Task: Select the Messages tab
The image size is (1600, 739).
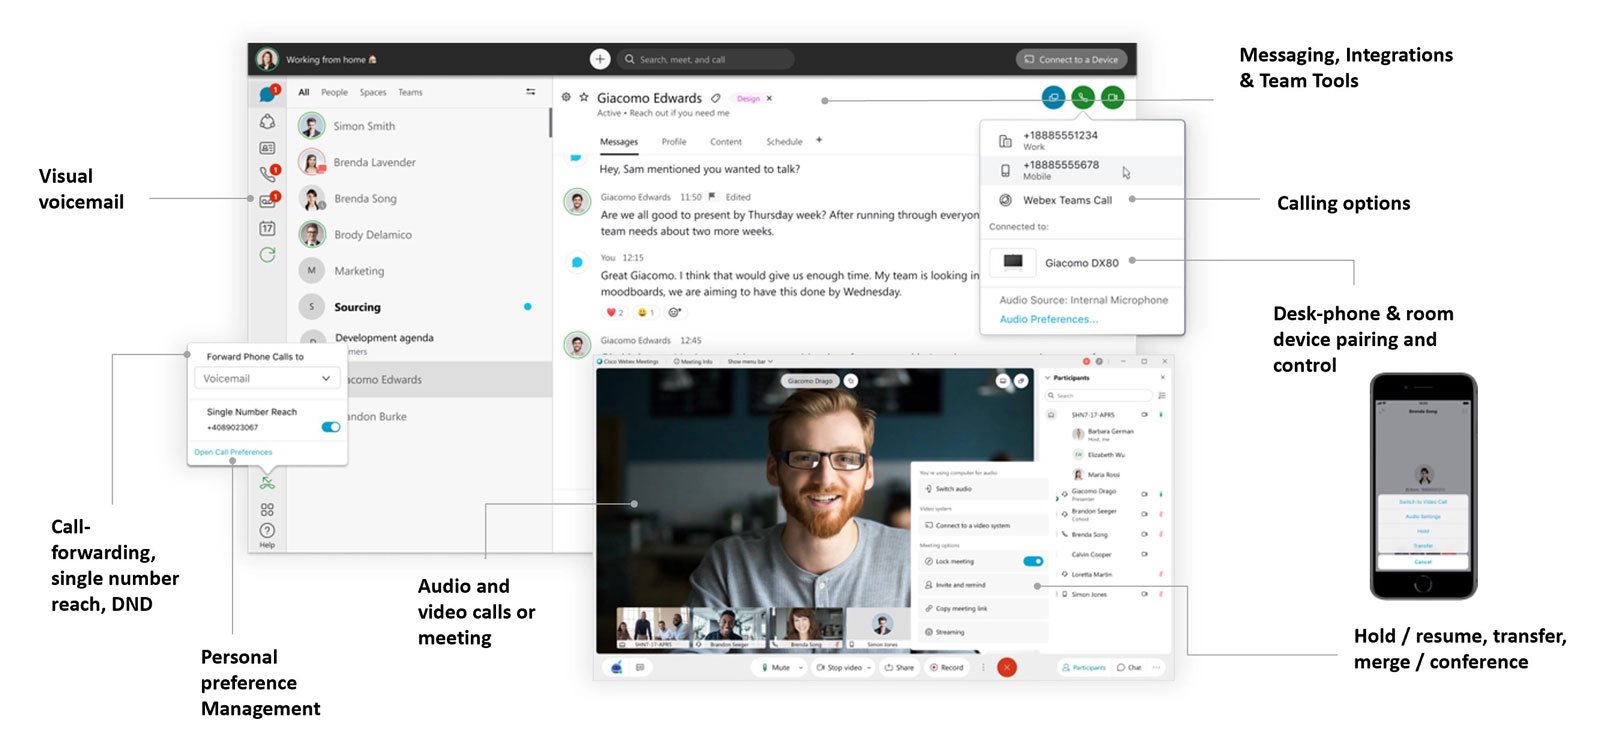Action: (619, 142)
